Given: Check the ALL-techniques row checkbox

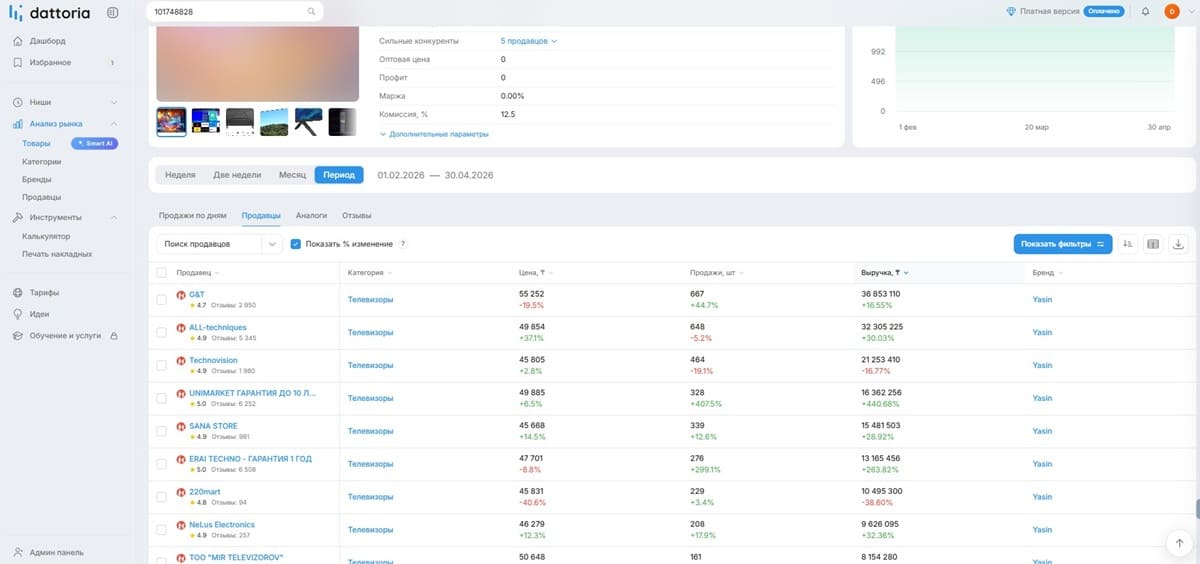Looking at the screenshot, I should pyautogui.click(x=162, y=332).
